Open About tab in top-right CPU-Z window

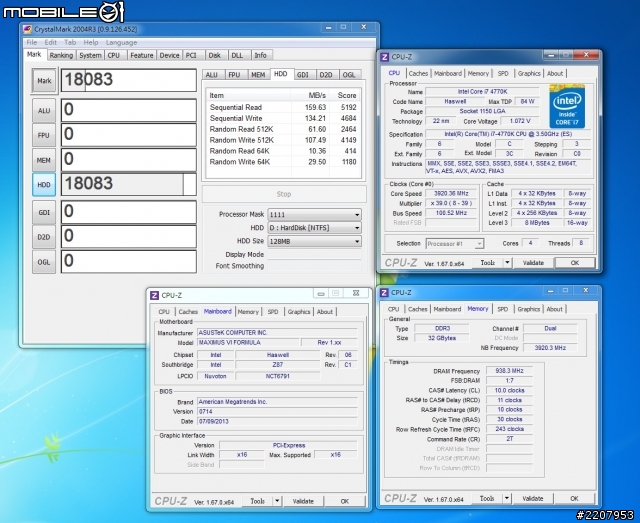click(x=555, y=73)
